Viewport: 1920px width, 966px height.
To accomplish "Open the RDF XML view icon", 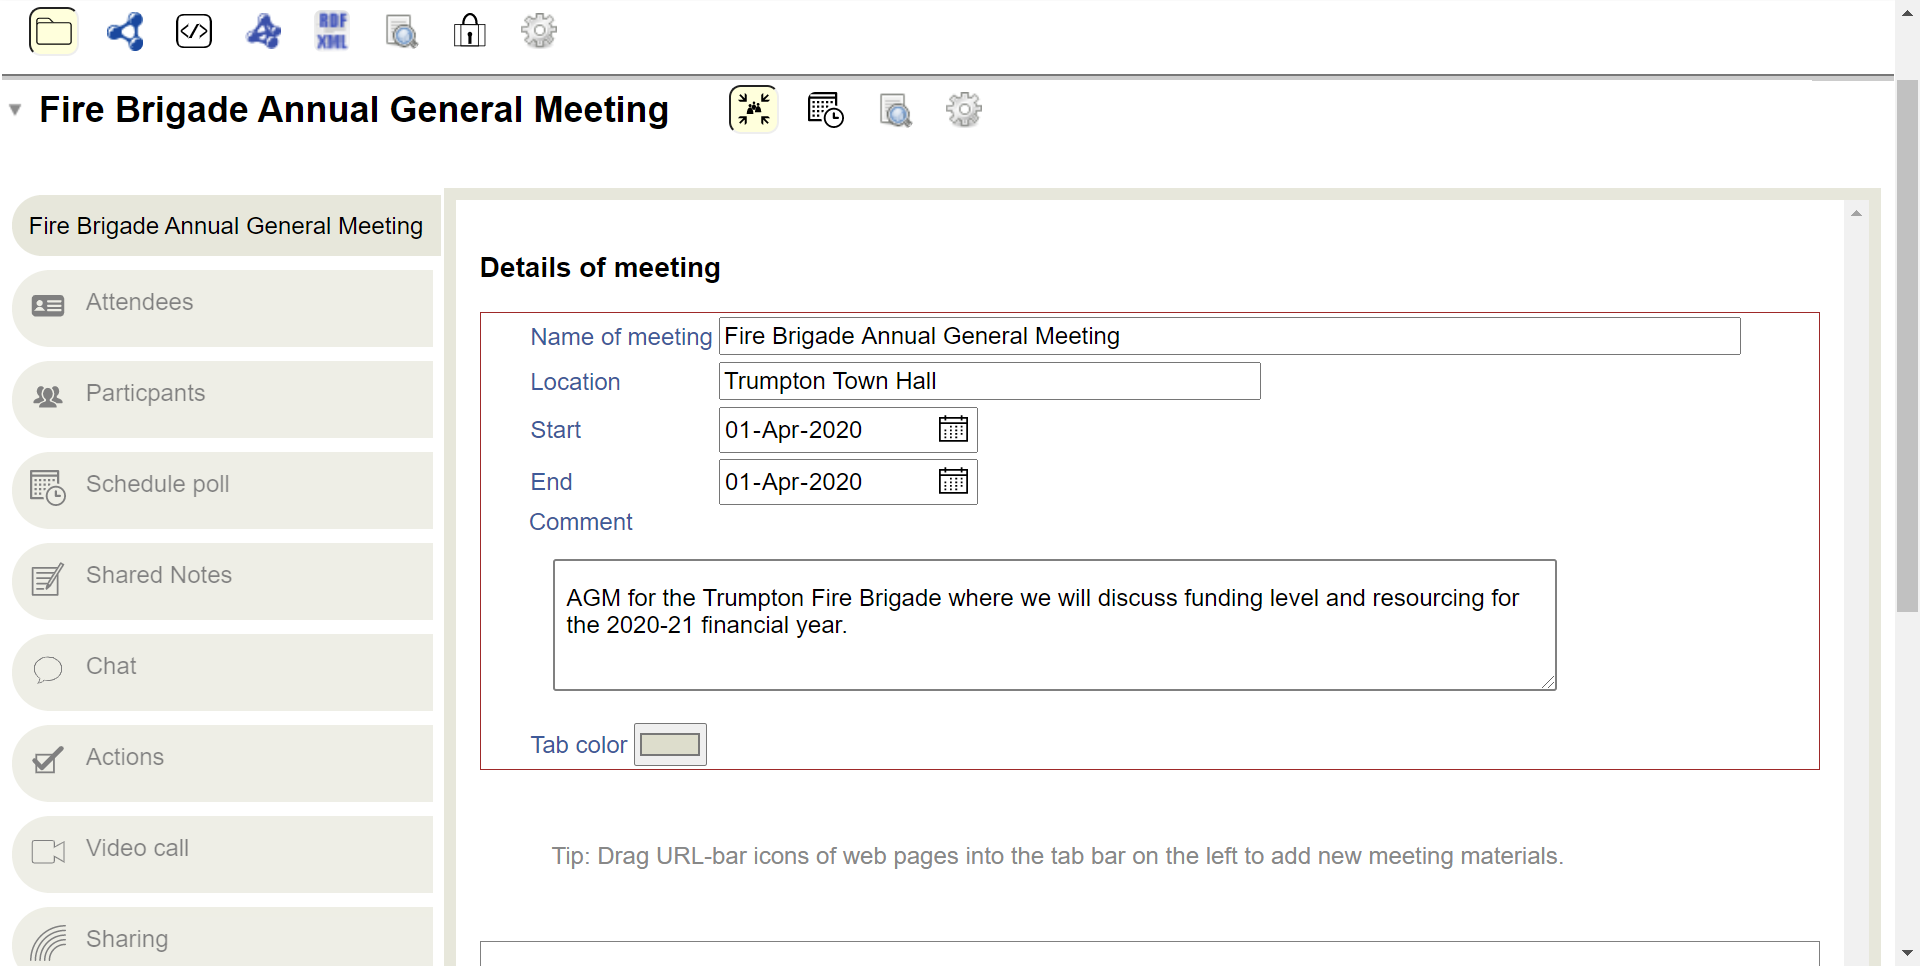I will click(332, 31).
